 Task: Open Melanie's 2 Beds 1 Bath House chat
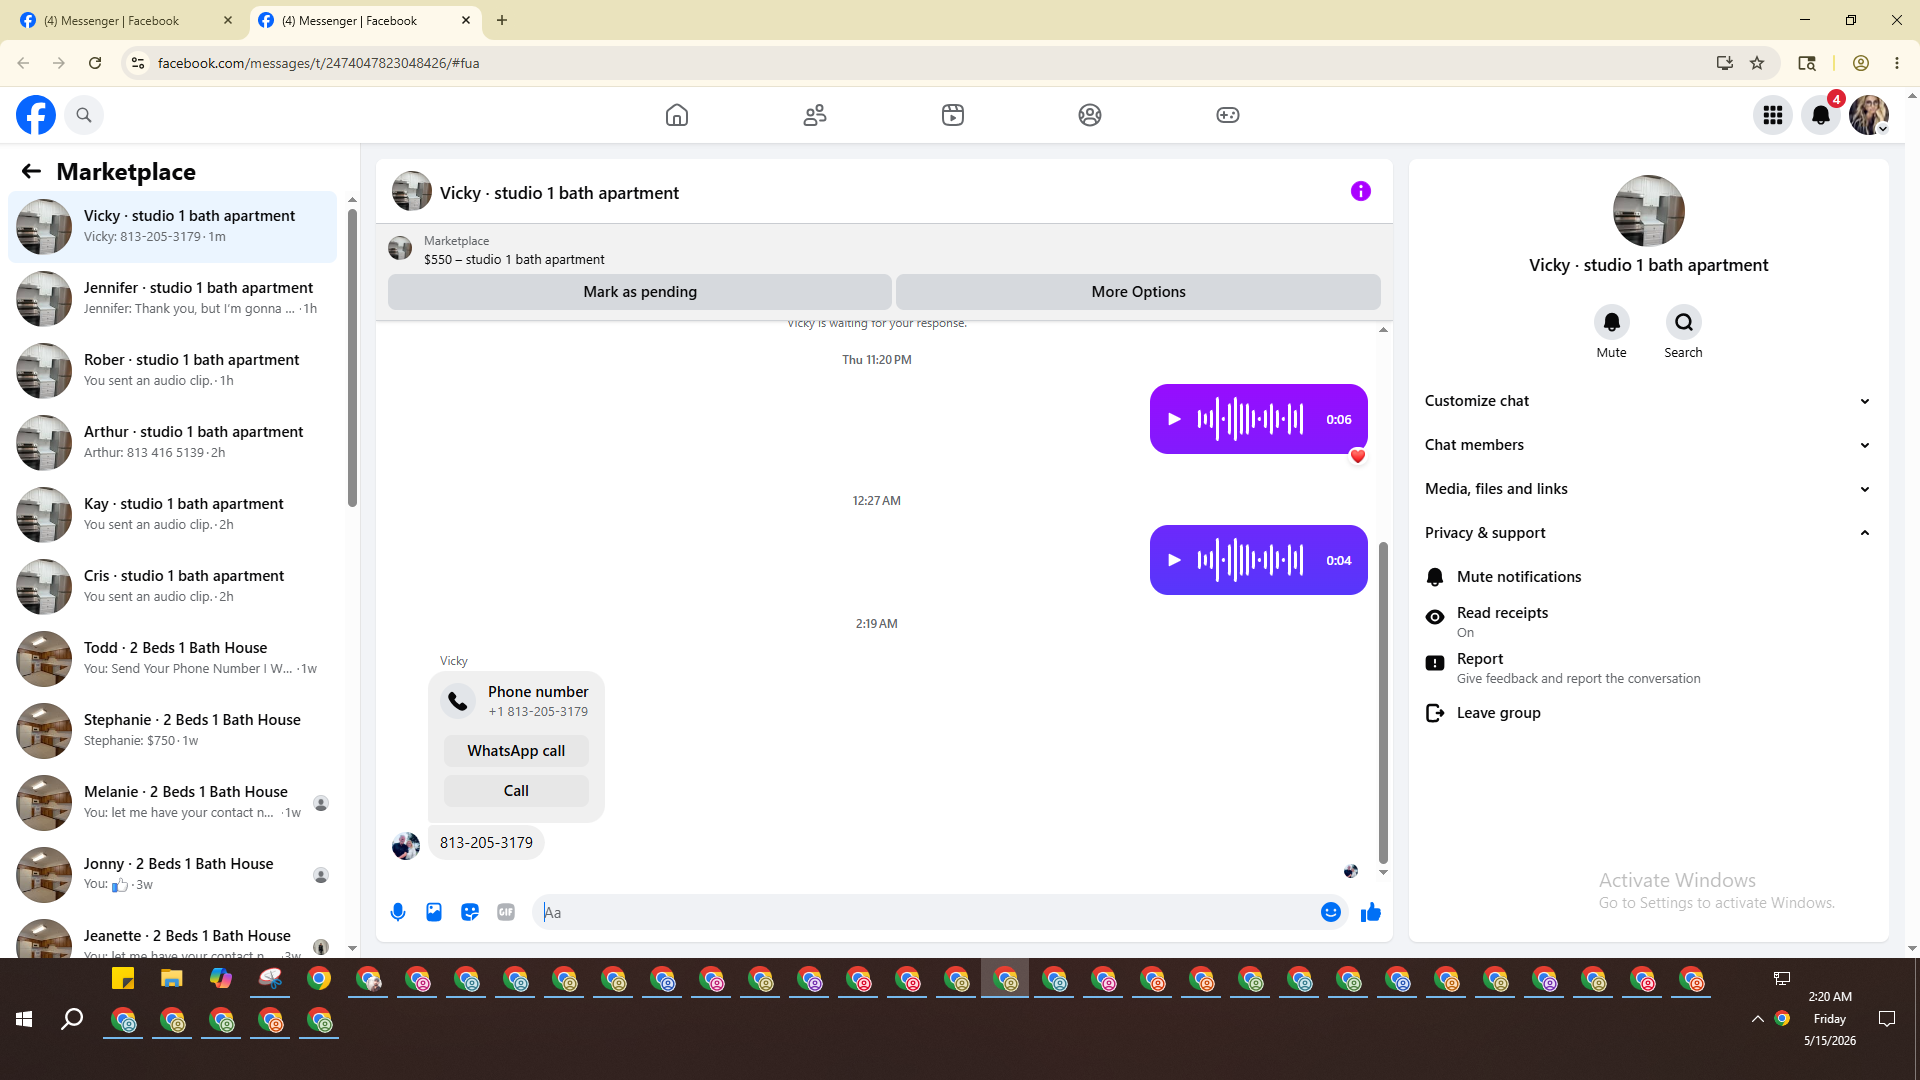point(173,803)
